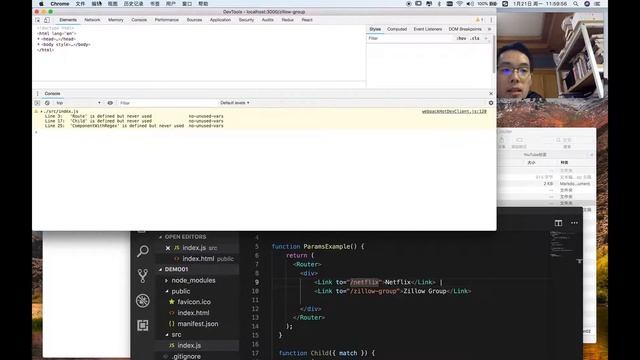Close index.js in open editors

[168, 248]
